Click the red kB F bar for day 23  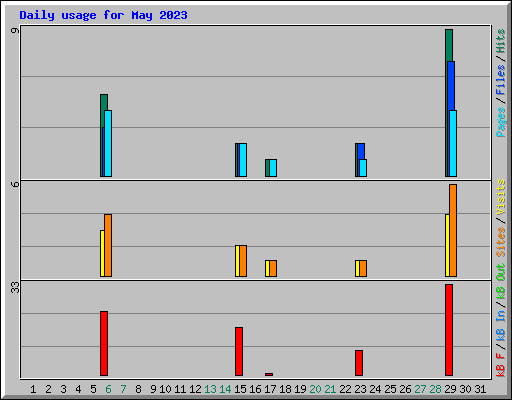[x=359, y=363]
